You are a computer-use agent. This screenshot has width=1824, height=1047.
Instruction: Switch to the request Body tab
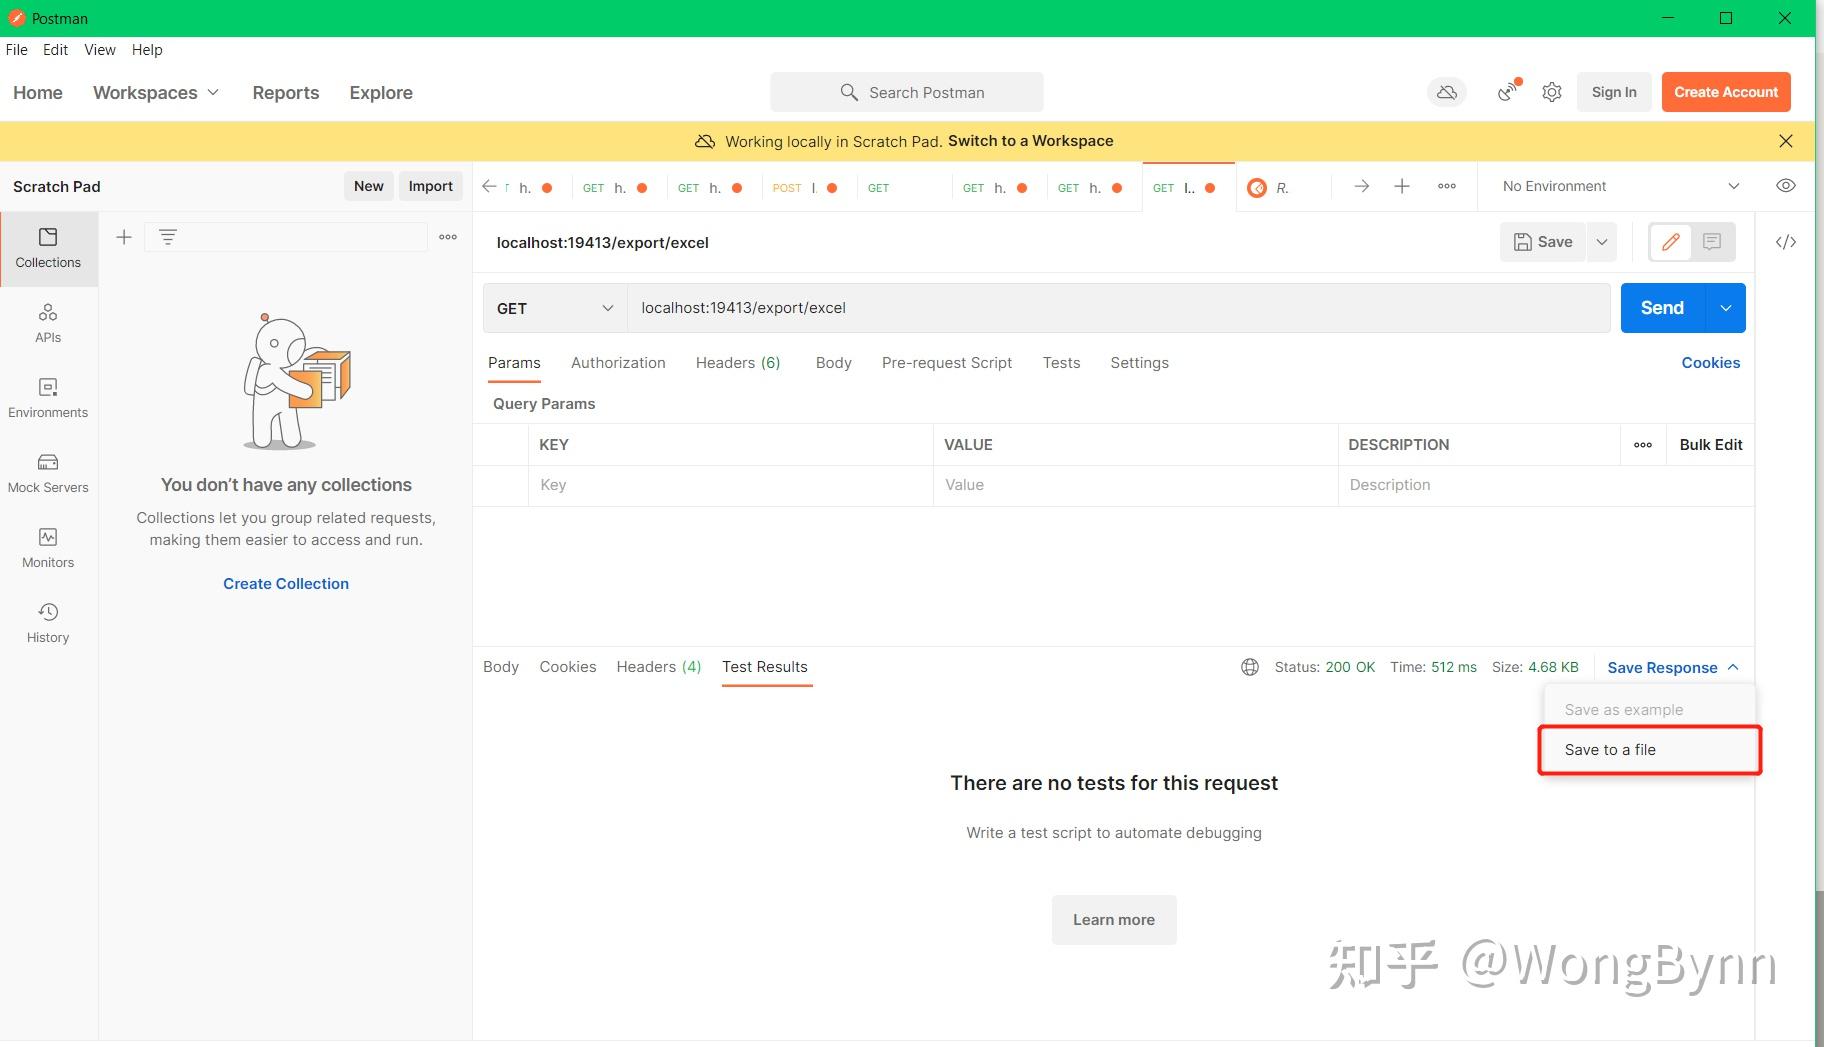point(833,363)
